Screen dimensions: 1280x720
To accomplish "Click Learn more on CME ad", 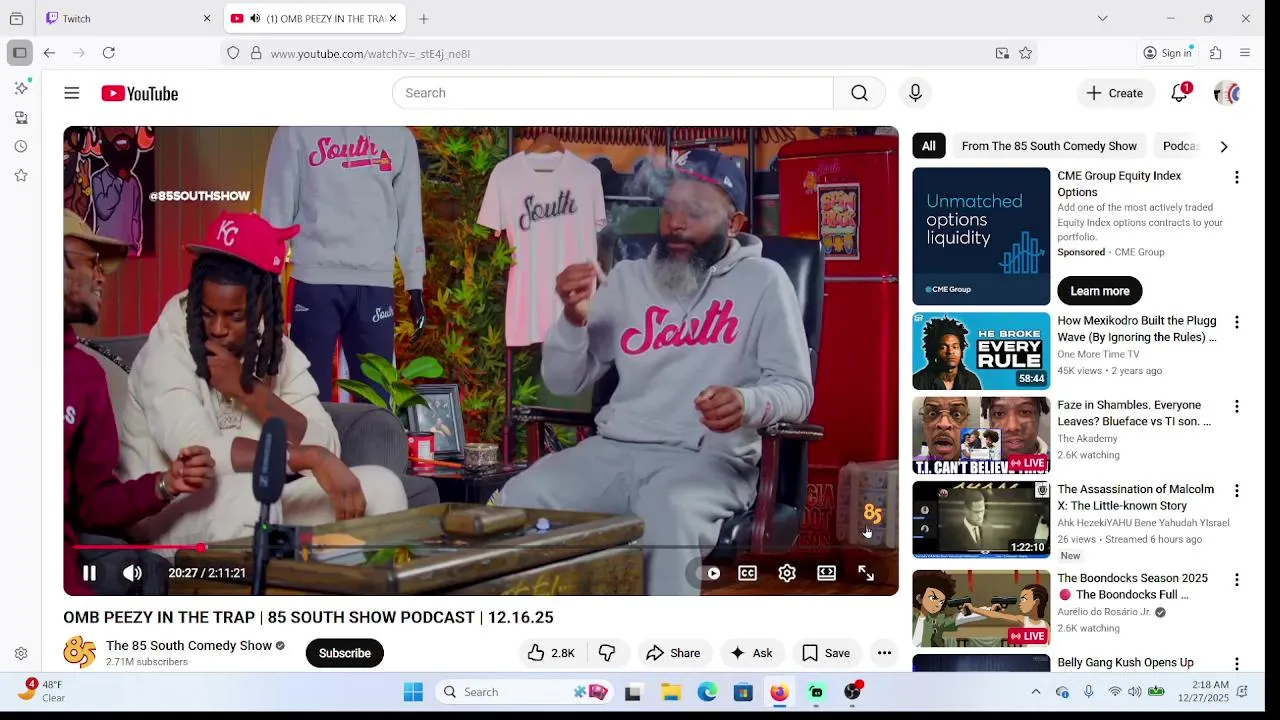I will [x=1100, y=291].
